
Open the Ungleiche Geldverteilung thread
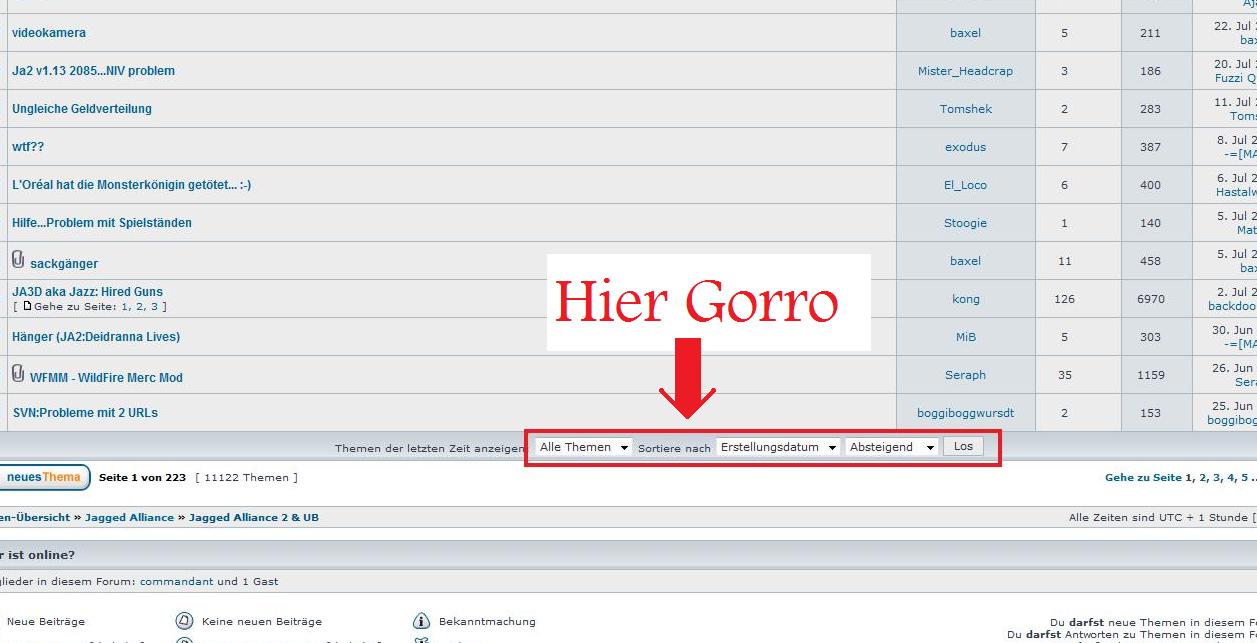click(x=82, y=109)
